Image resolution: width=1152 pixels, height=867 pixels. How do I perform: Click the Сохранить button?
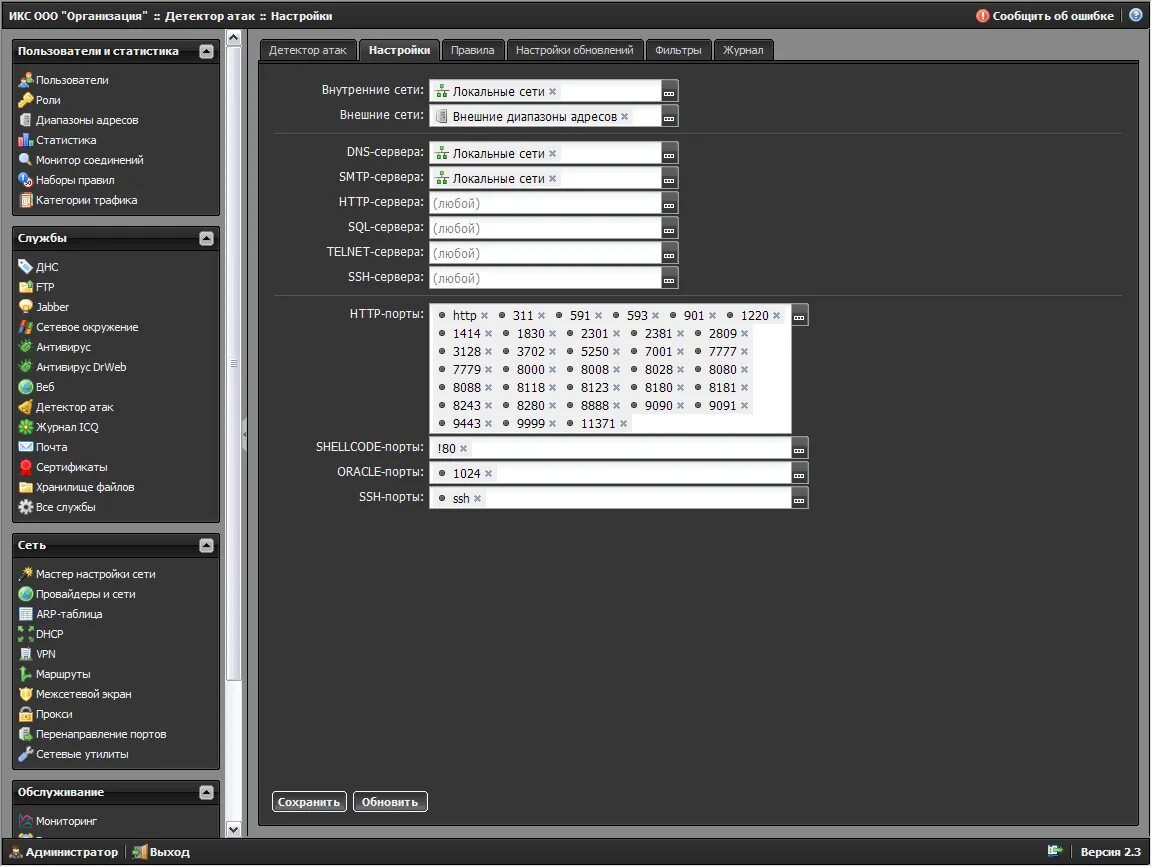[309, 802]
